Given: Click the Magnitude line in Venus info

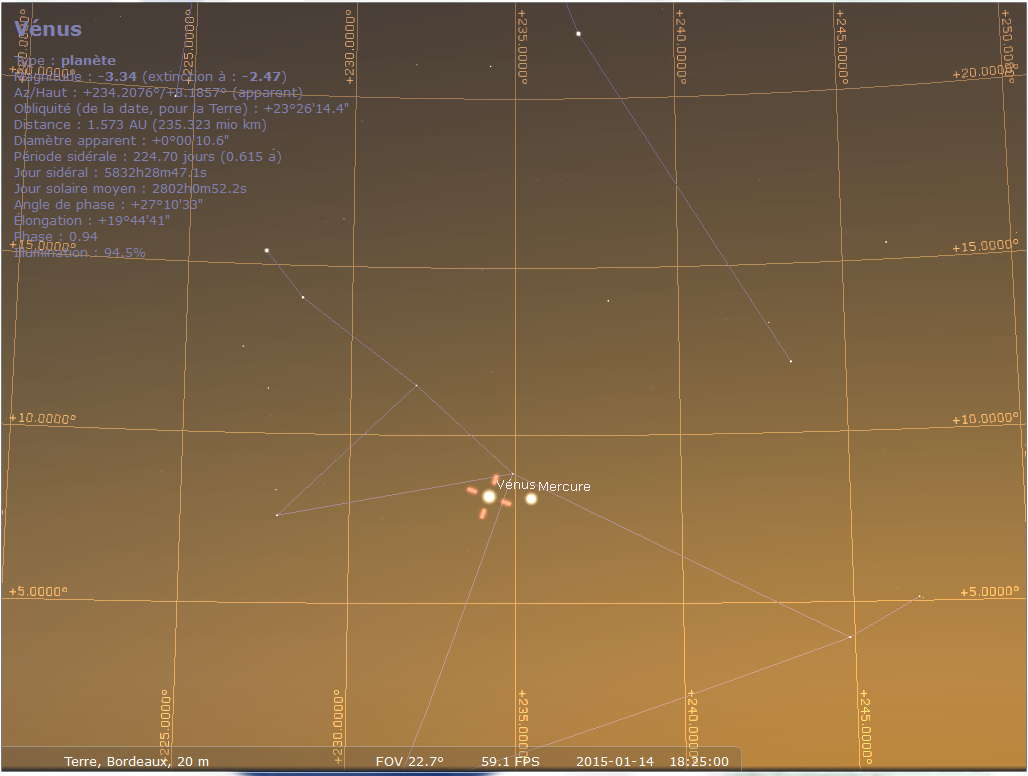Looking at the screenshot, I should (x=150, y=77).
